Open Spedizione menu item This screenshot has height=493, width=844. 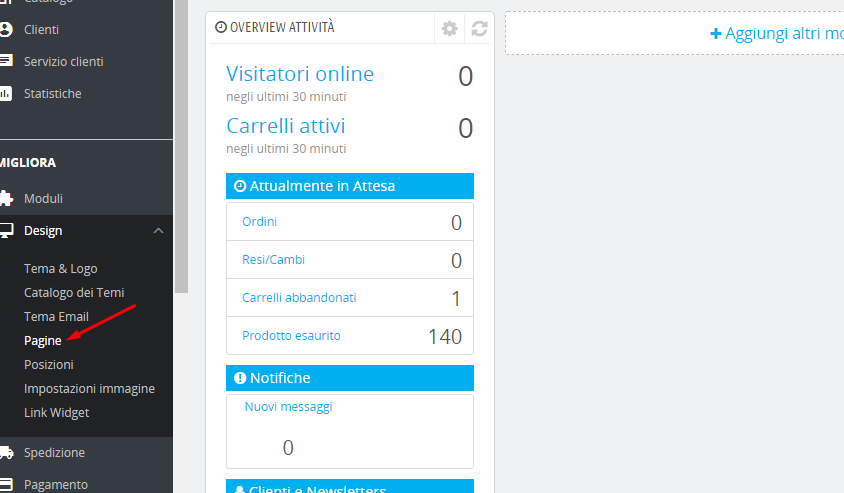pyautogui.click(x=54, y=453)
